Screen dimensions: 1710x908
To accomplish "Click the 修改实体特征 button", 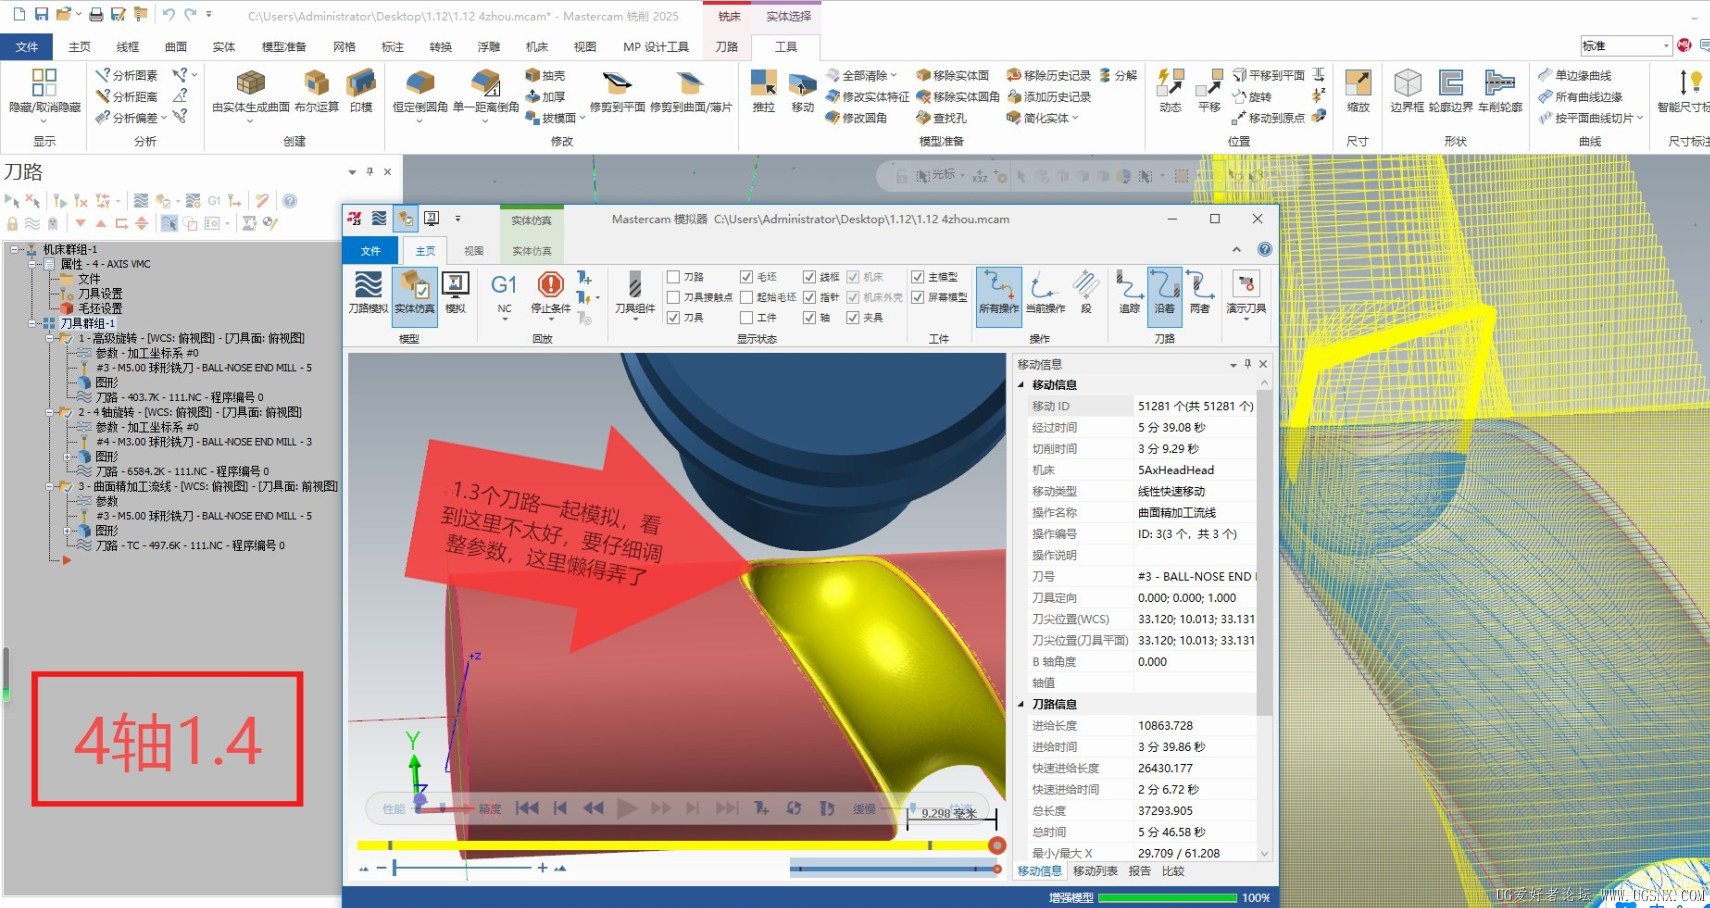I will pyautogui.click(x=867, y=97).
